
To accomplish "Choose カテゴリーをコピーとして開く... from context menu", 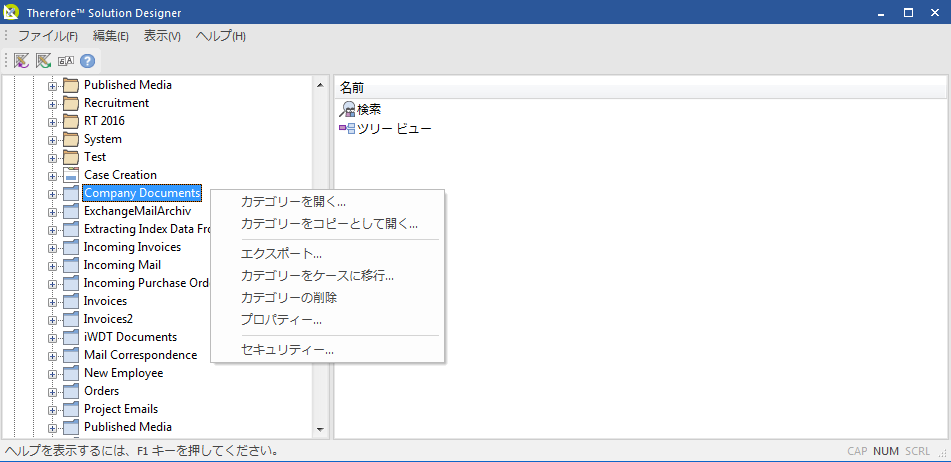I will pyautogui.click(x=328, y=224).
